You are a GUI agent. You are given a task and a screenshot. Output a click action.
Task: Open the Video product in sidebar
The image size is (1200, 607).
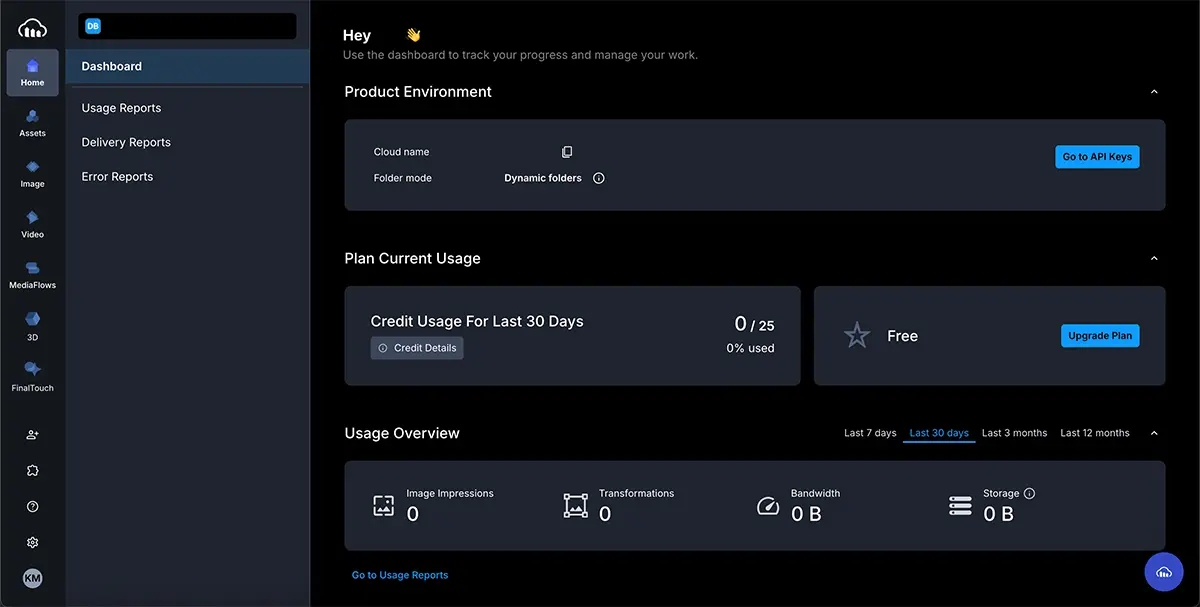click(x=32, y=224)
